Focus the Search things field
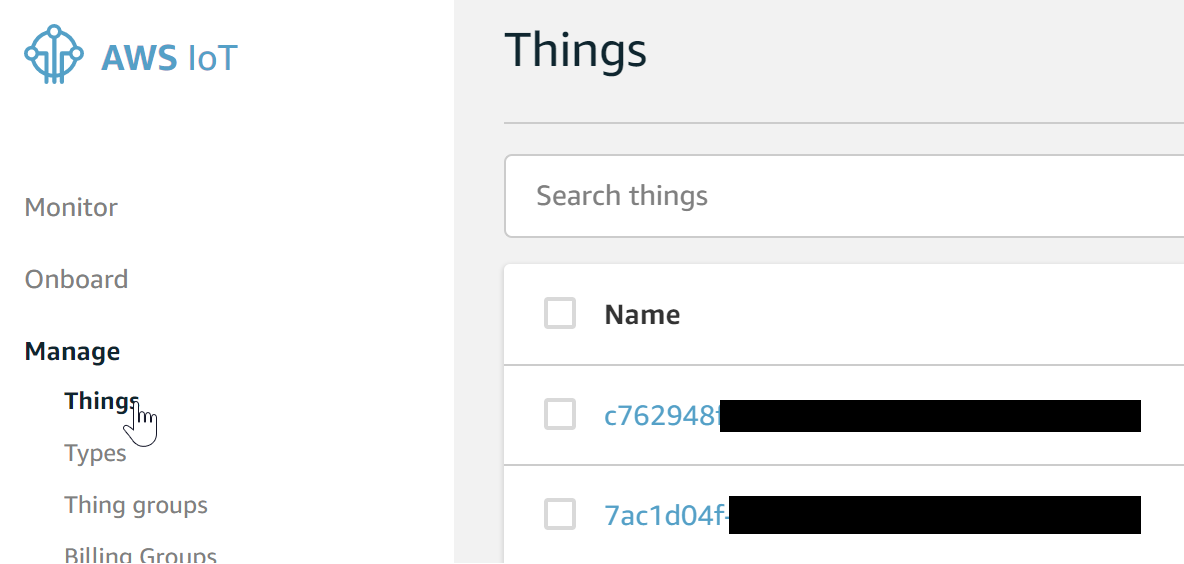 pyautogui.click(x=840, y=196)
